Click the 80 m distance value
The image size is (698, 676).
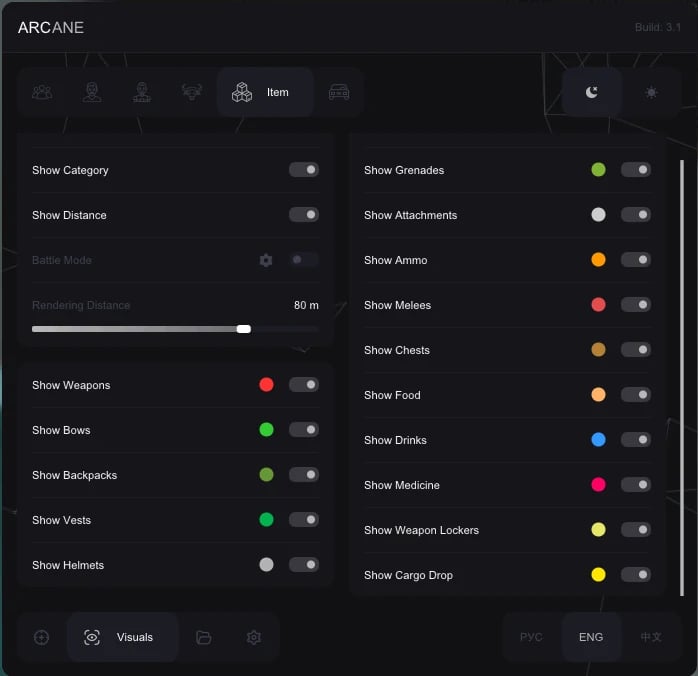point(306,305)
